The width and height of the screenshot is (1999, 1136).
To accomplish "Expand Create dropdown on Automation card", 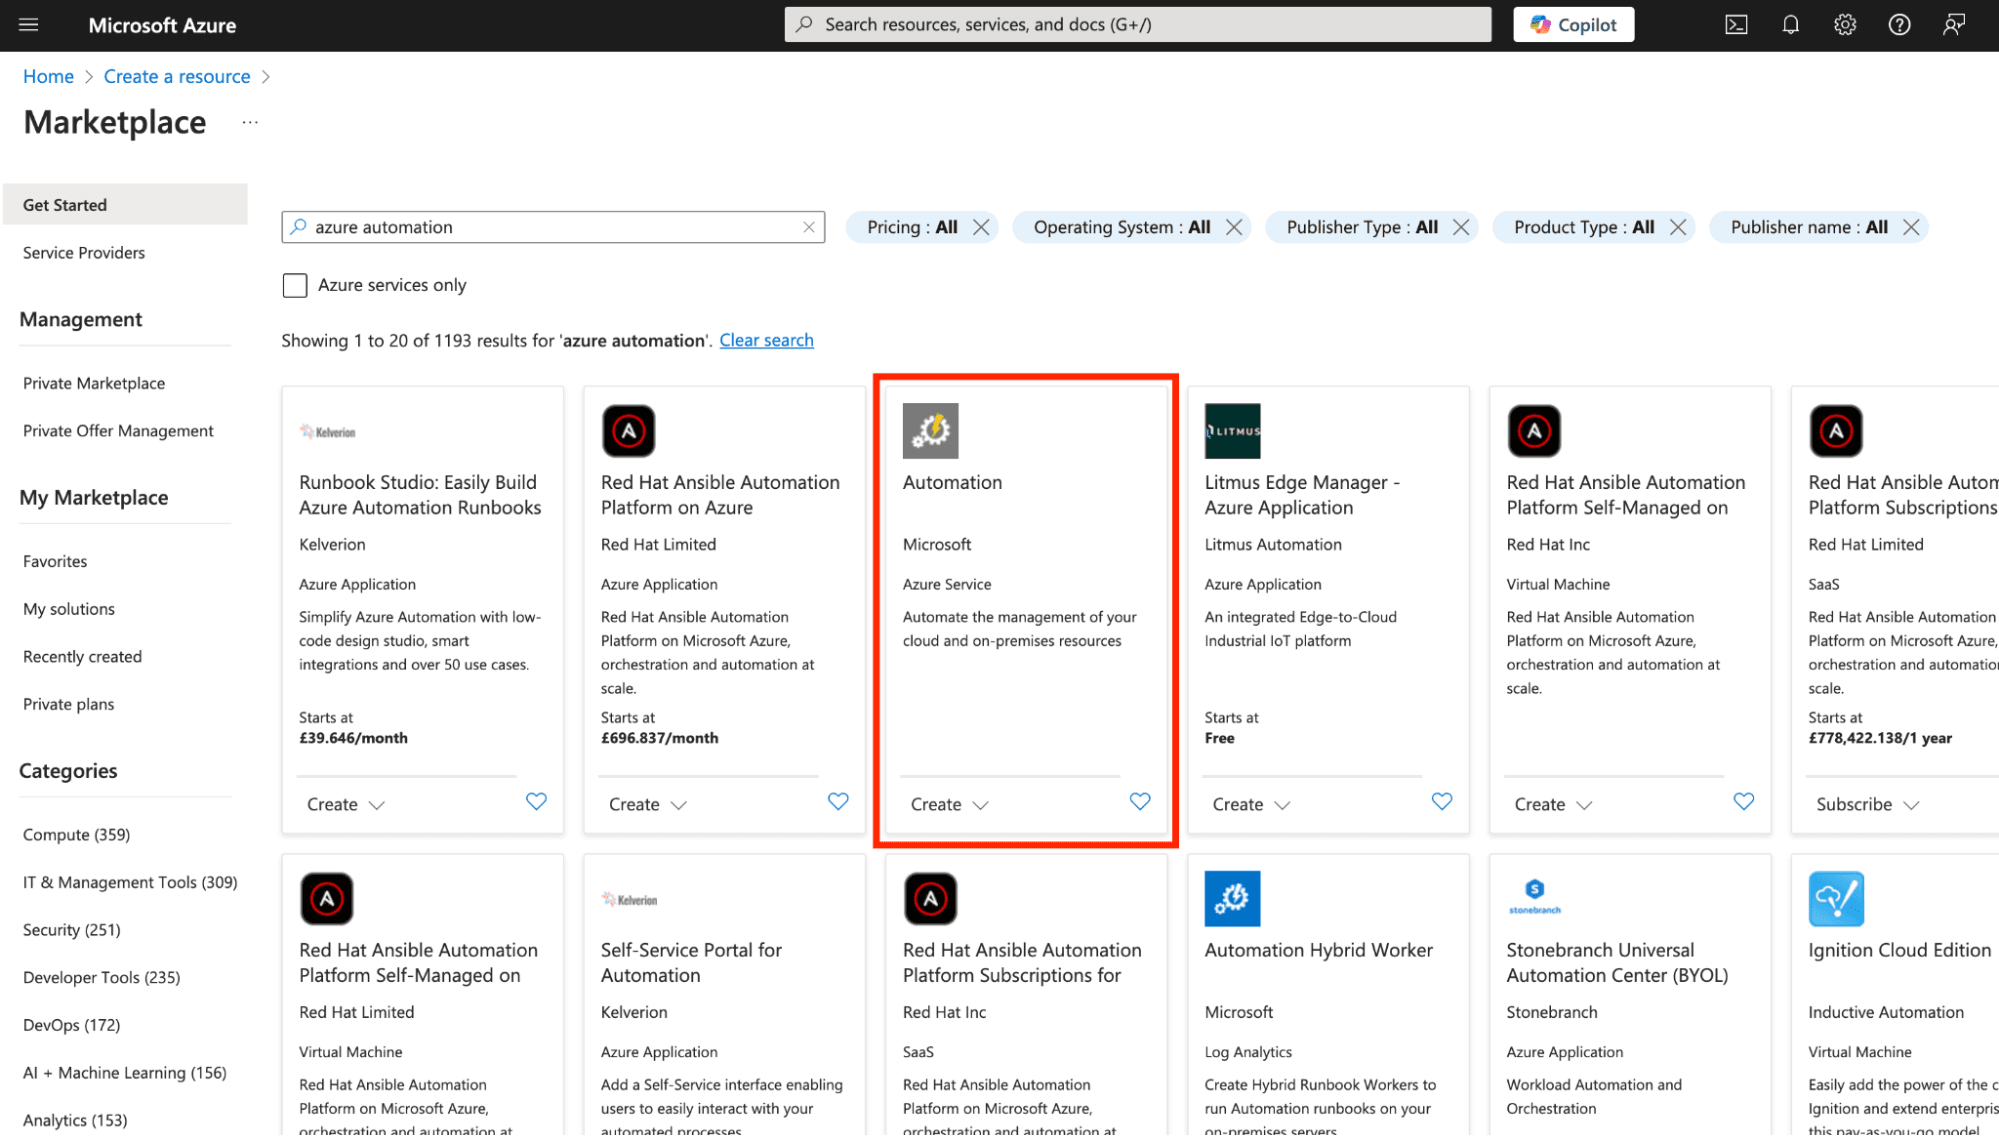I will pyautogui.click(x=949, y=805).
